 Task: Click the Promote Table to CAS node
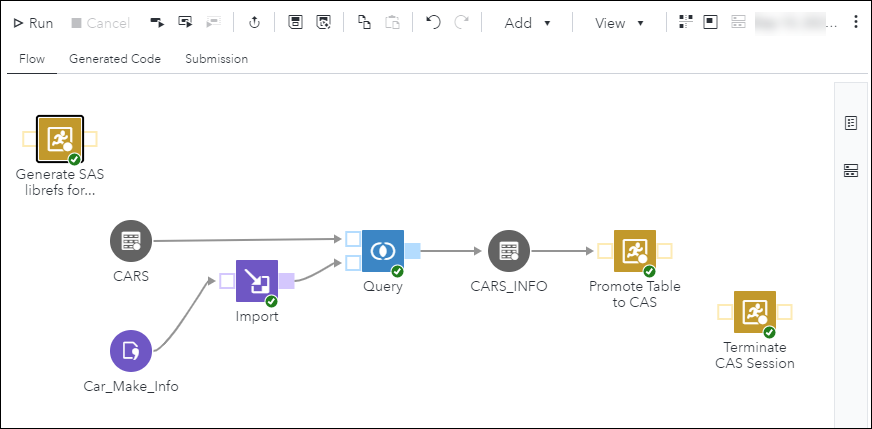point(635,251)
